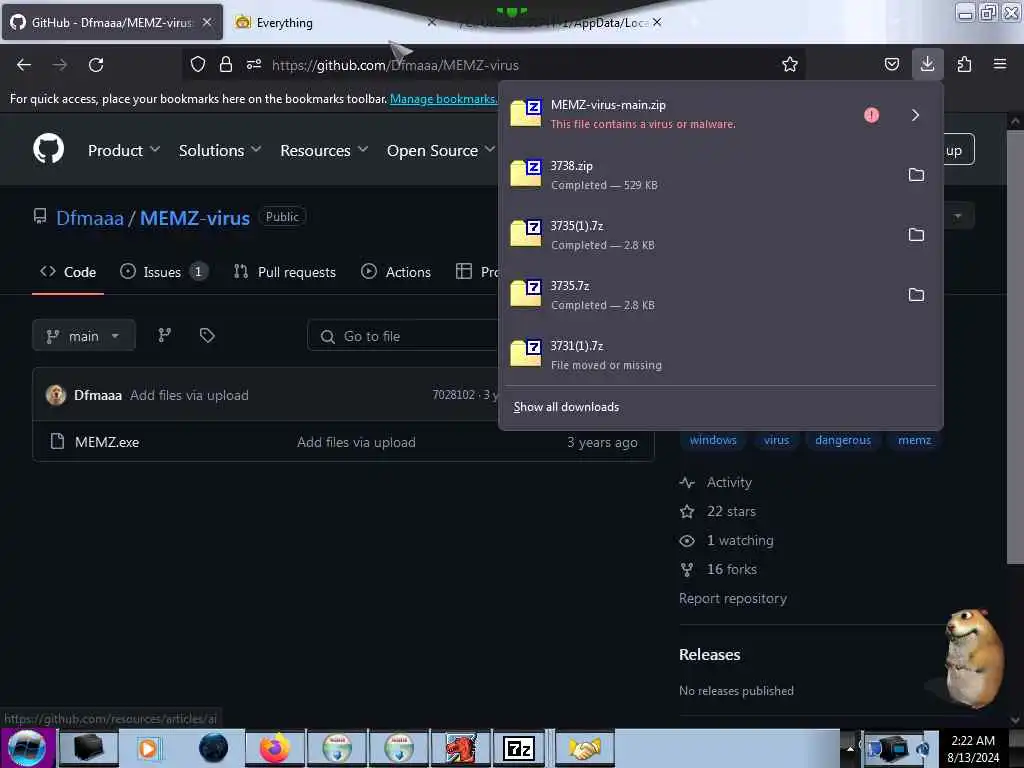Click the malware warning badge for MEMZ-virus-main.zip

pos(871,115)
